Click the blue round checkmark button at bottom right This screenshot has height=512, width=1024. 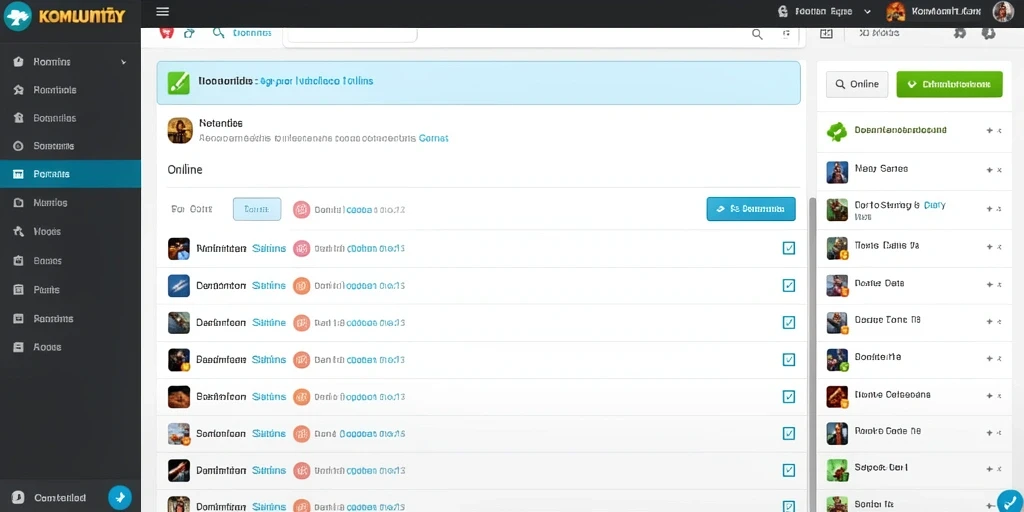1010,501
